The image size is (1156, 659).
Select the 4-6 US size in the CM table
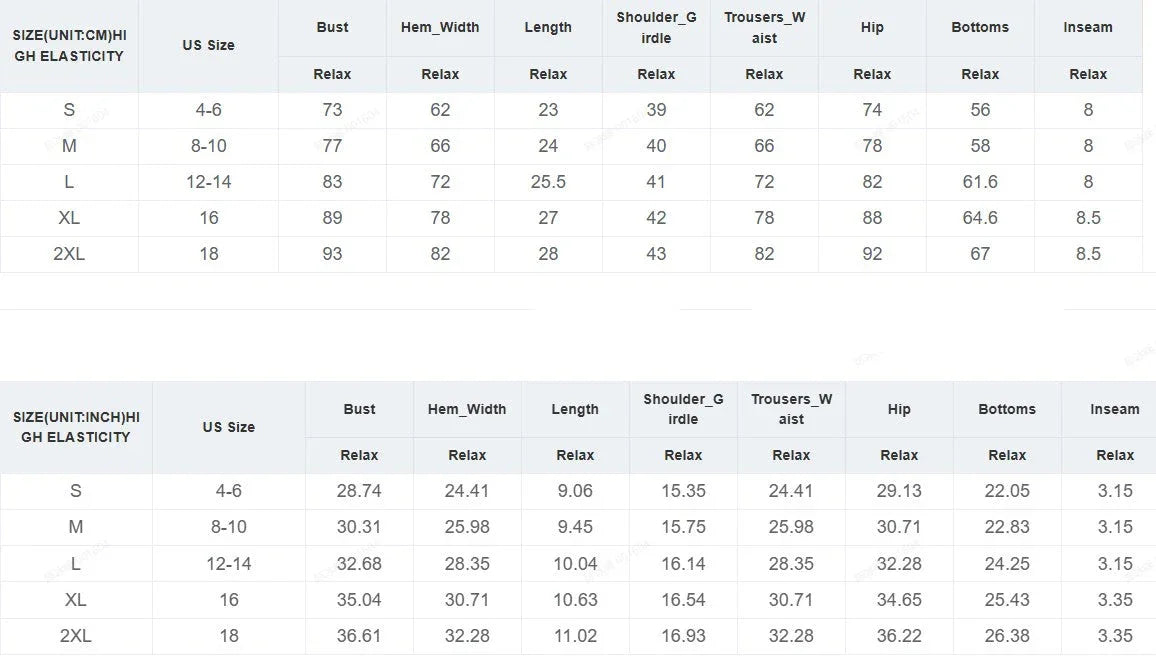click(x=208, y=110)
